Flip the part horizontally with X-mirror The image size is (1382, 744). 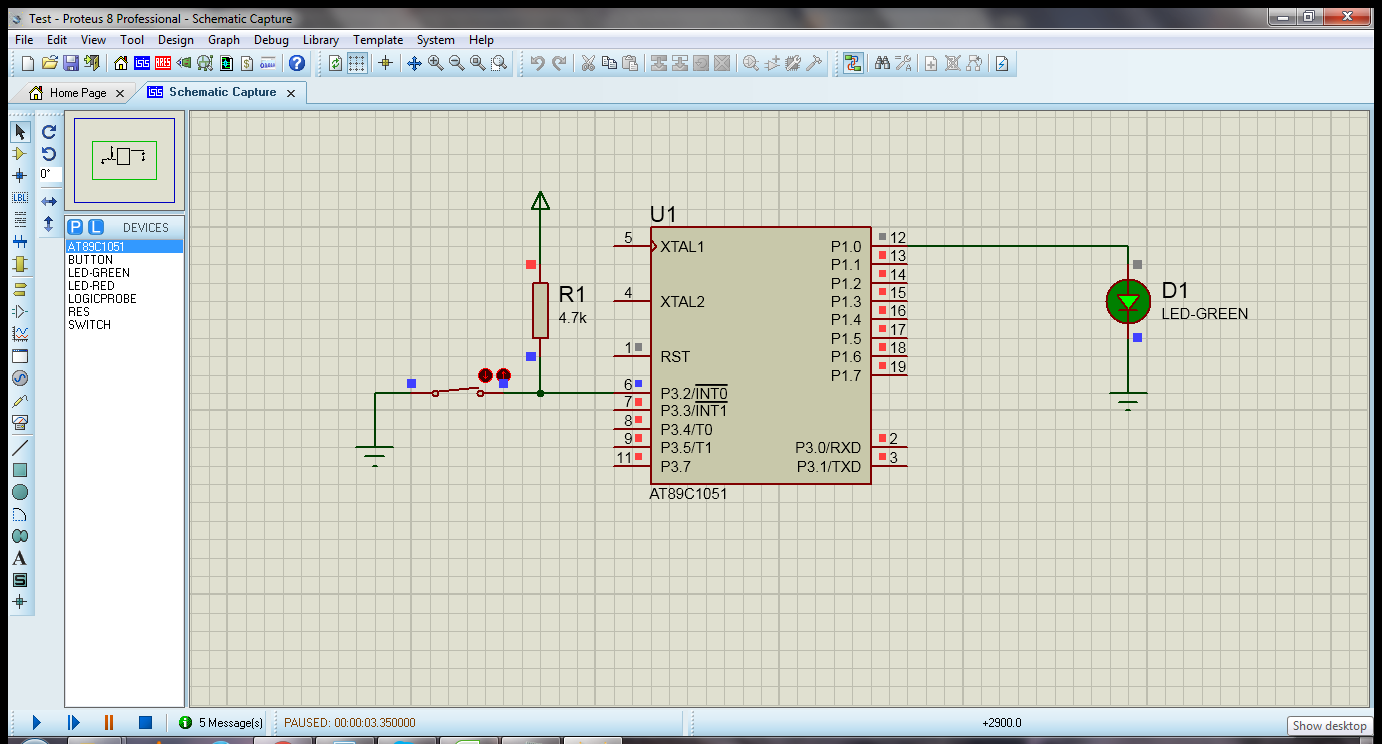click(49, 202)
